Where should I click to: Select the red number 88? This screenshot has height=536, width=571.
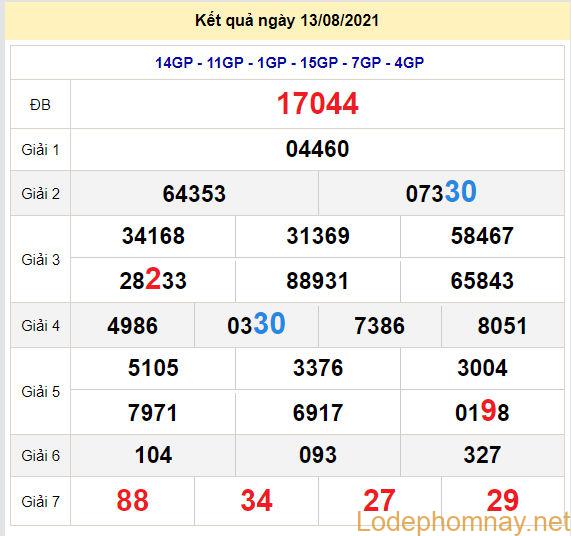[133, 500]
